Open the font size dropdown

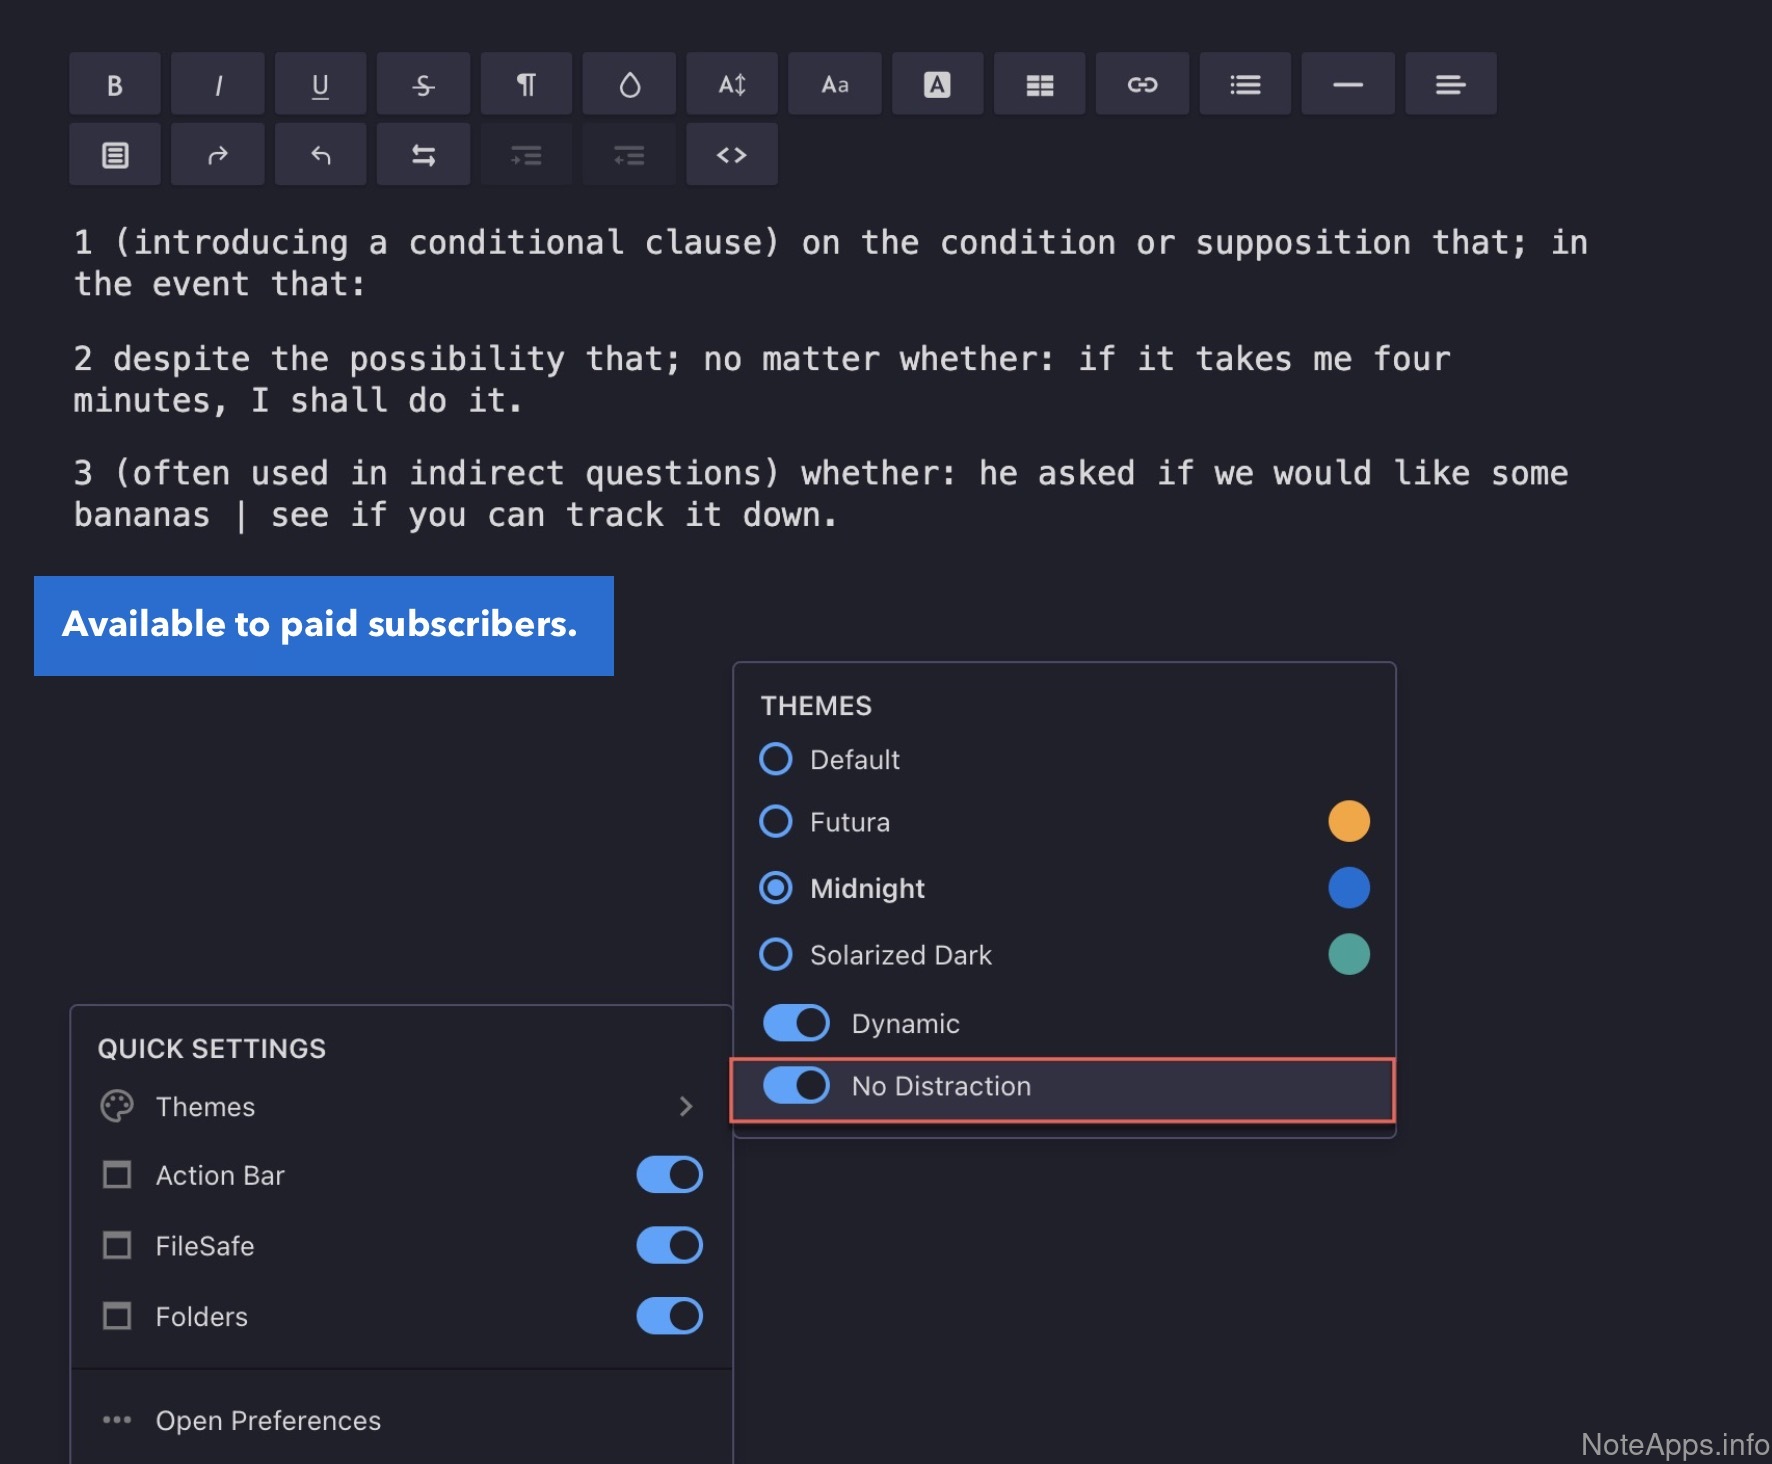click(731, 85)
